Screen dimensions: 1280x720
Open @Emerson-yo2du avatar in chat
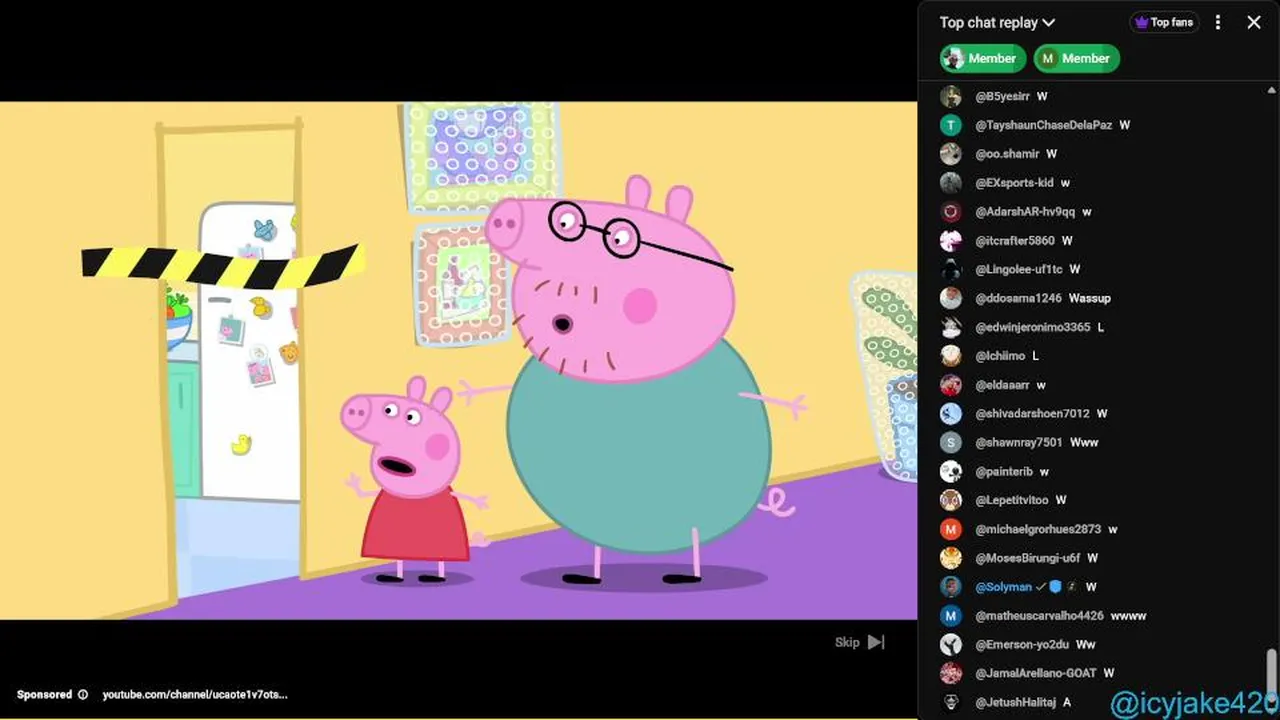click(951, 645)
